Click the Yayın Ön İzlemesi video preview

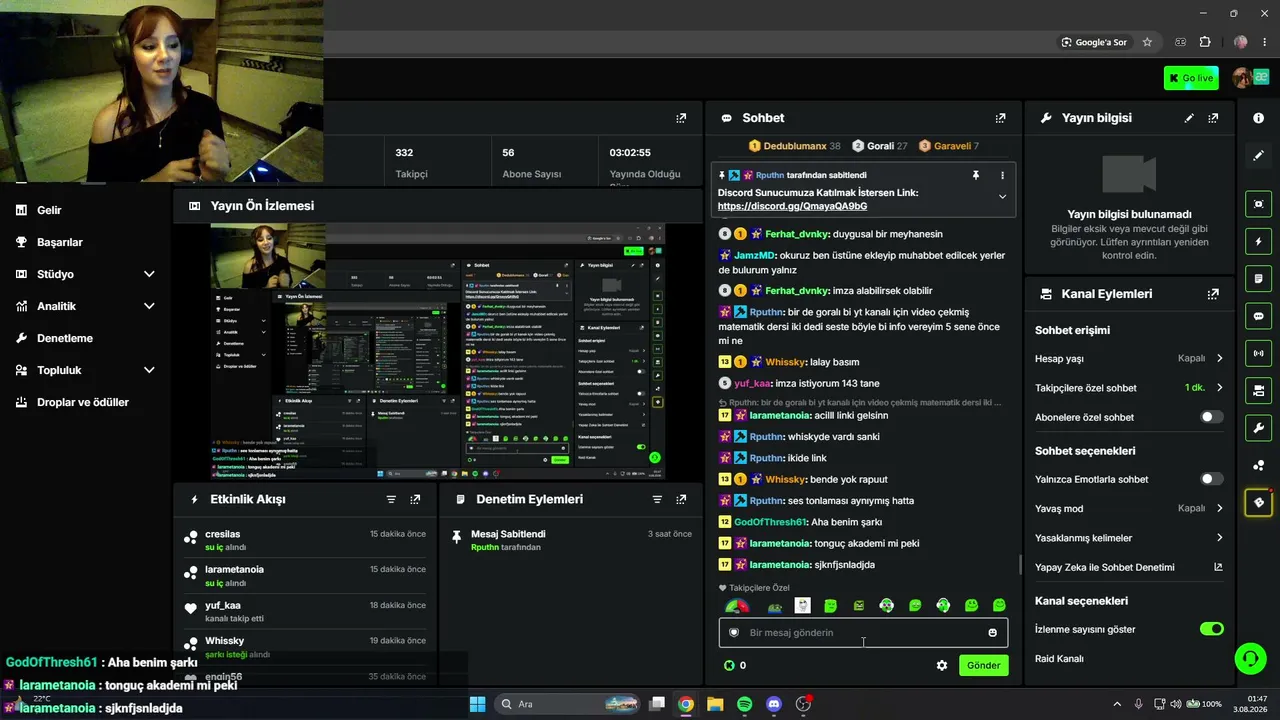(x=438, y=351)
